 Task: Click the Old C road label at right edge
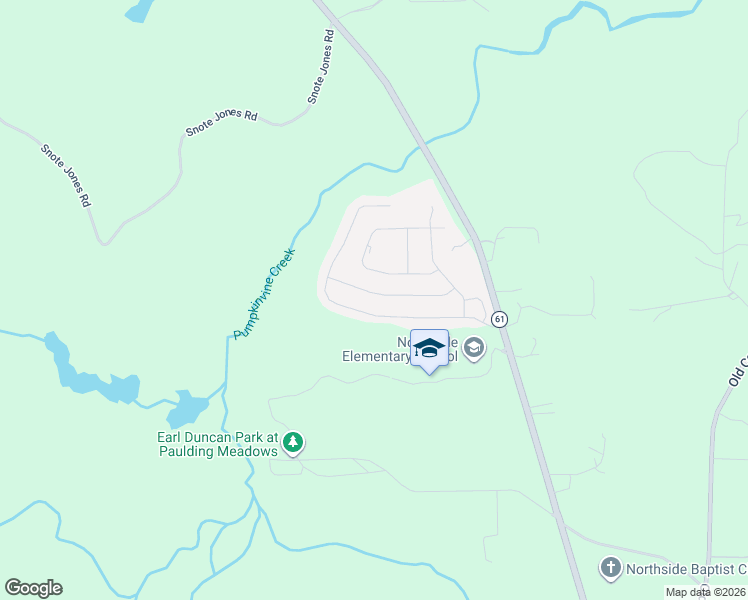point(738,371)
